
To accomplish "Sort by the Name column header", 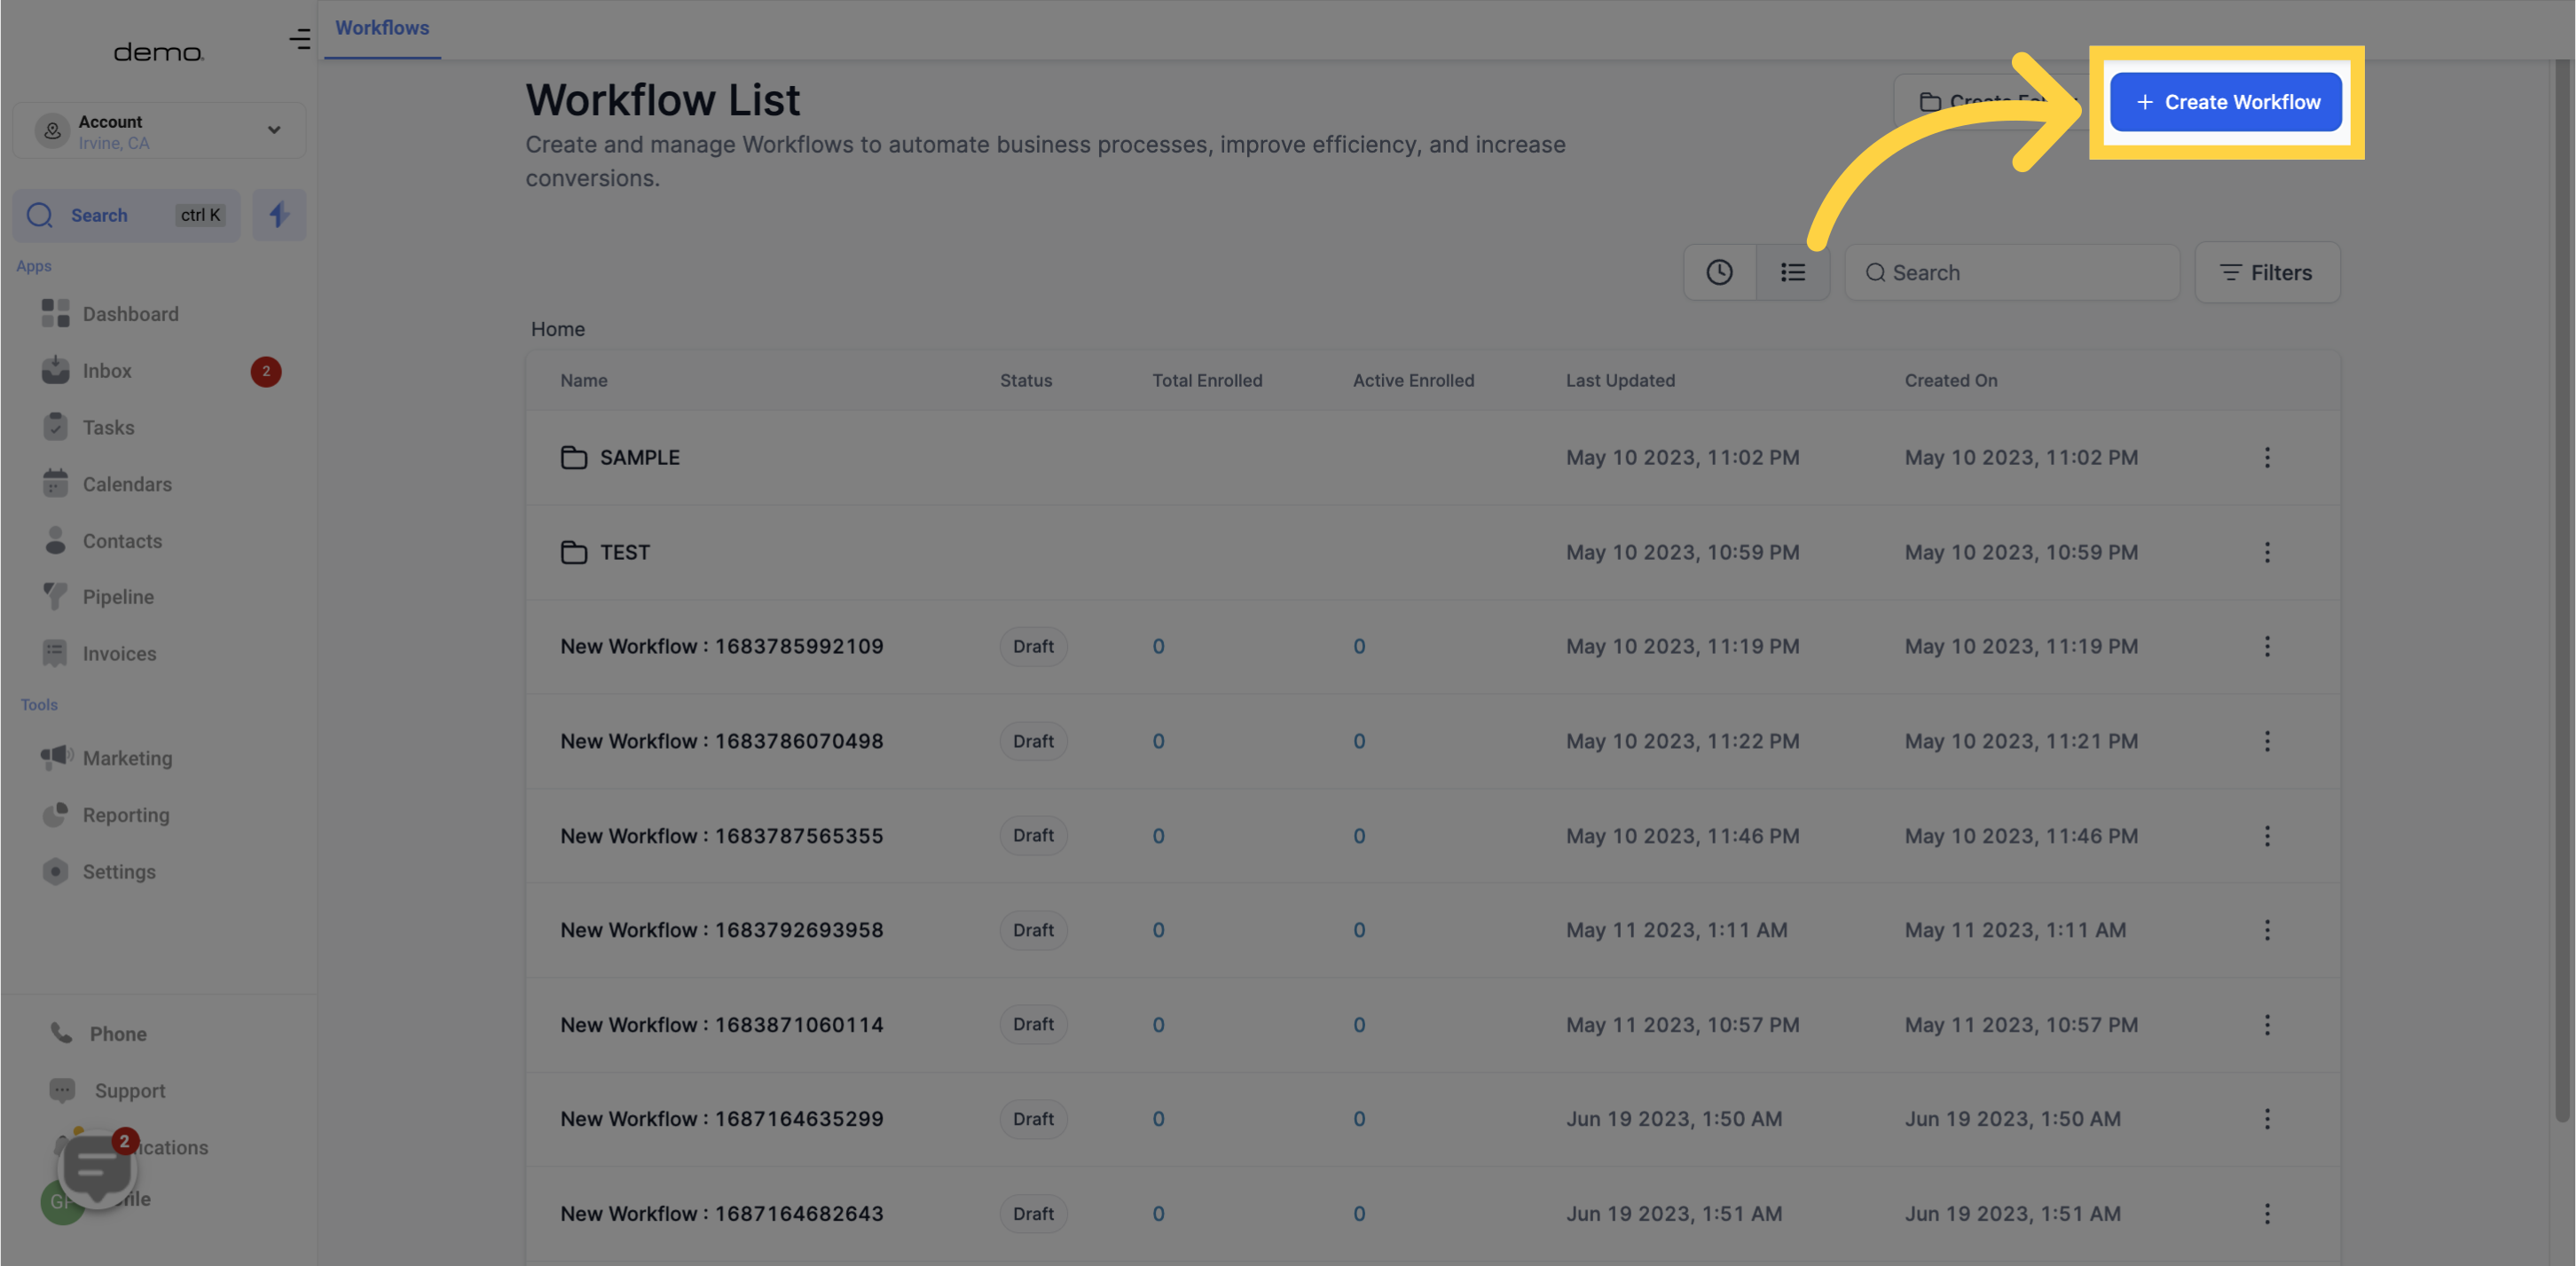I will (584, 381).
